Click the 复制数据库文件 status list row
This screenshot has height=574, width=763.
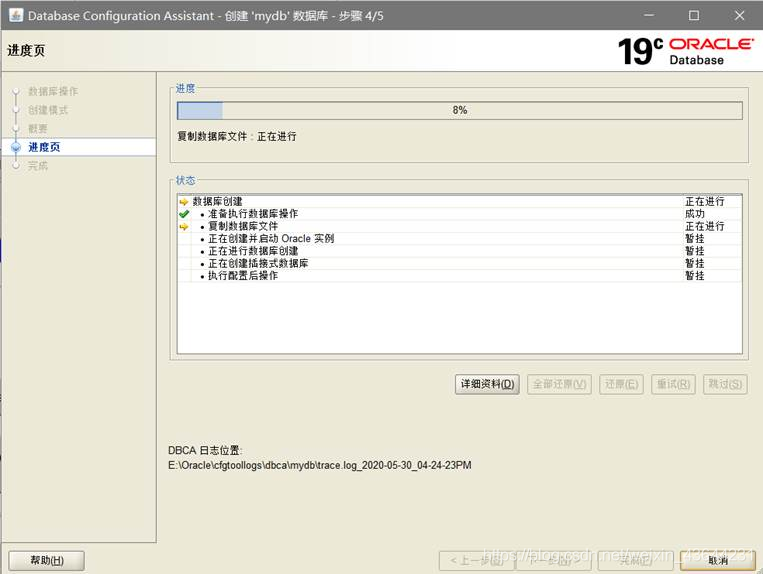pos(460,226)
